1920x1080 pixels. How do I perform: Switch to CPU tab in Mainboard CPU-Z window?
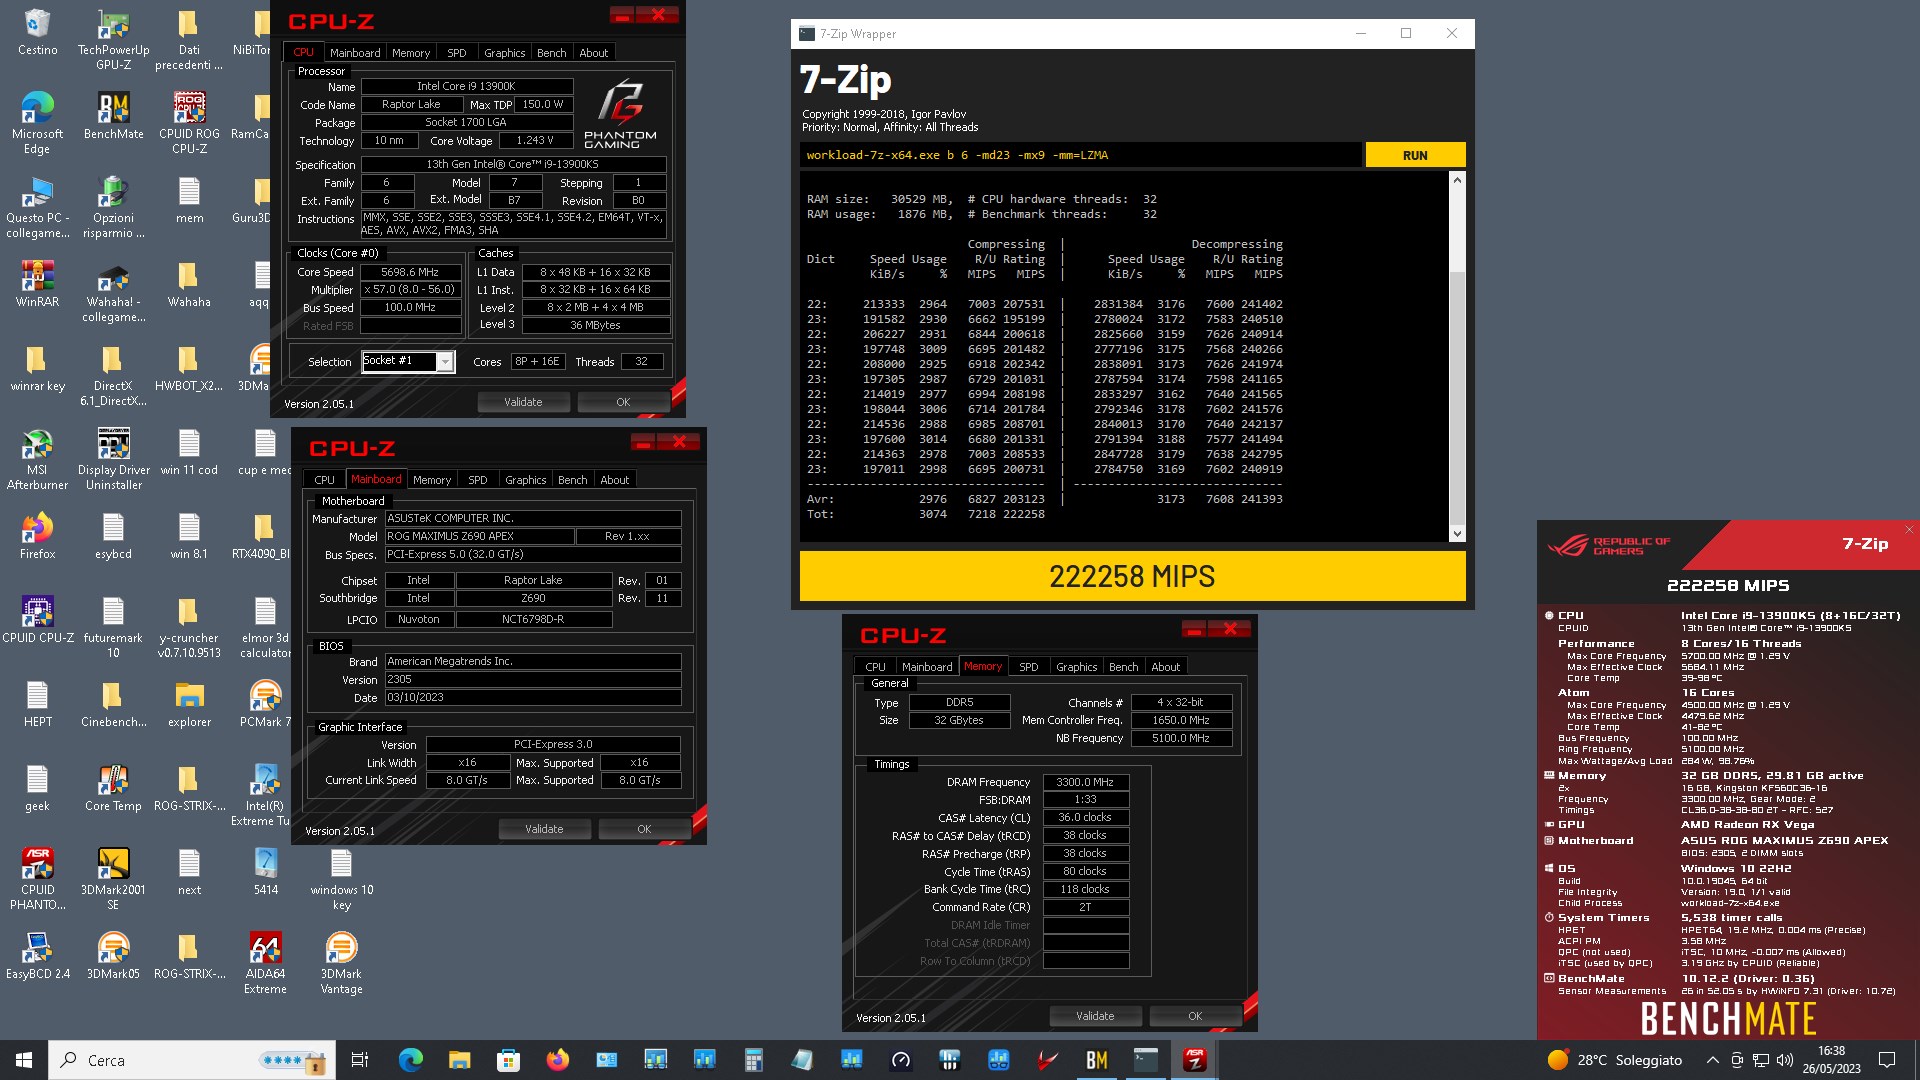coord(324,480)
